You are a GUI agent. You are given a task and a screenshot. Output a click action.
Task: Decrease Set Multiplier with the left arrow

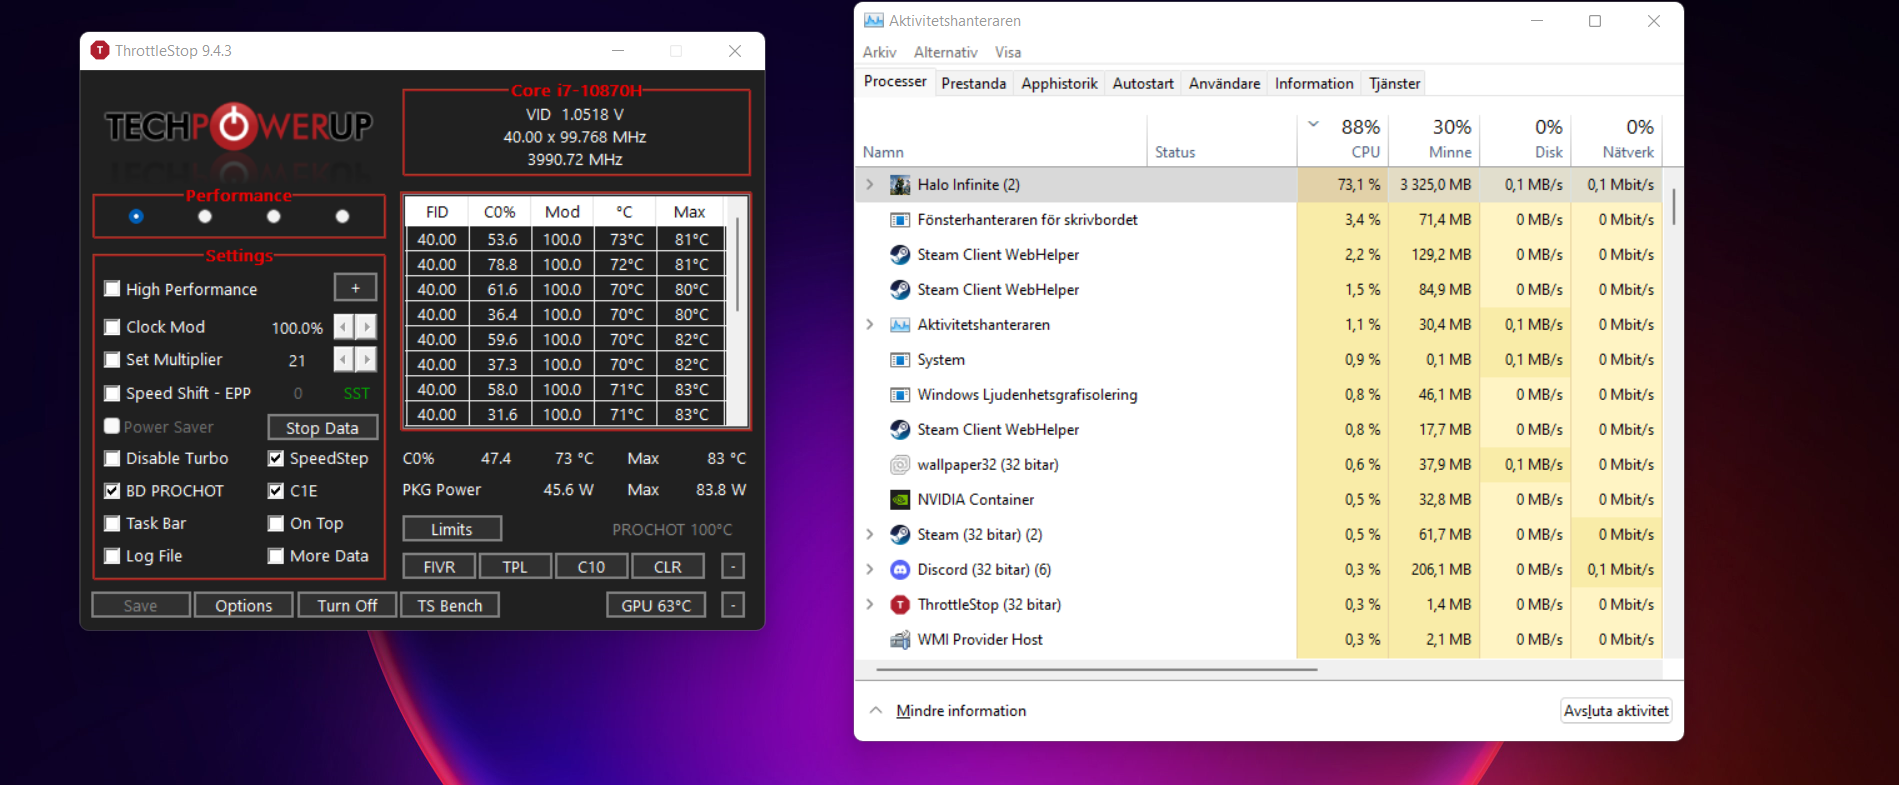click(343, 360)
